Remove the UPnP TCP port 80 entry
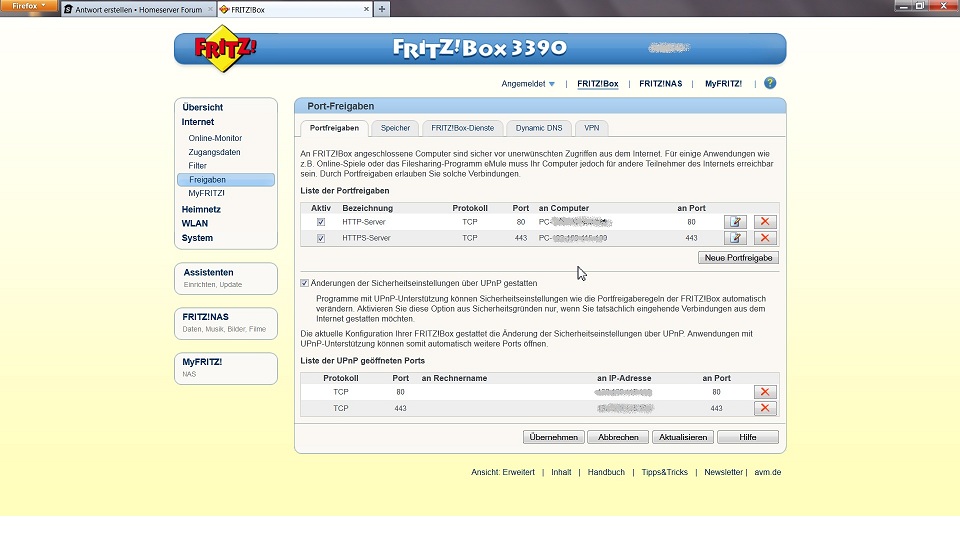Image resolution: width=960 pixels, height=540 pixels. point(765,393)
